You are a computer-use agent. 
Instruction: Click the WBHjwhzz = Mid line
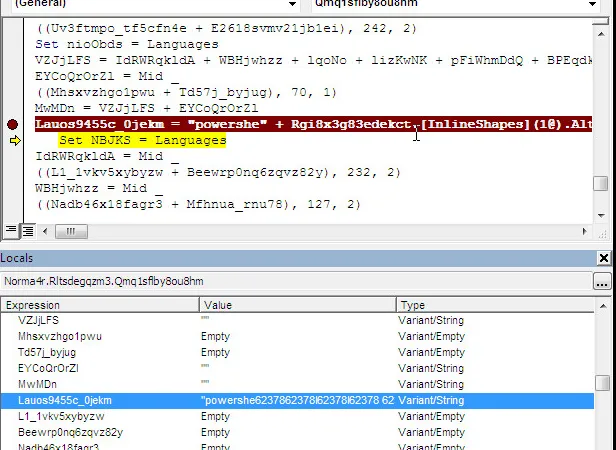pyautogui.click(x=99, y=188)
